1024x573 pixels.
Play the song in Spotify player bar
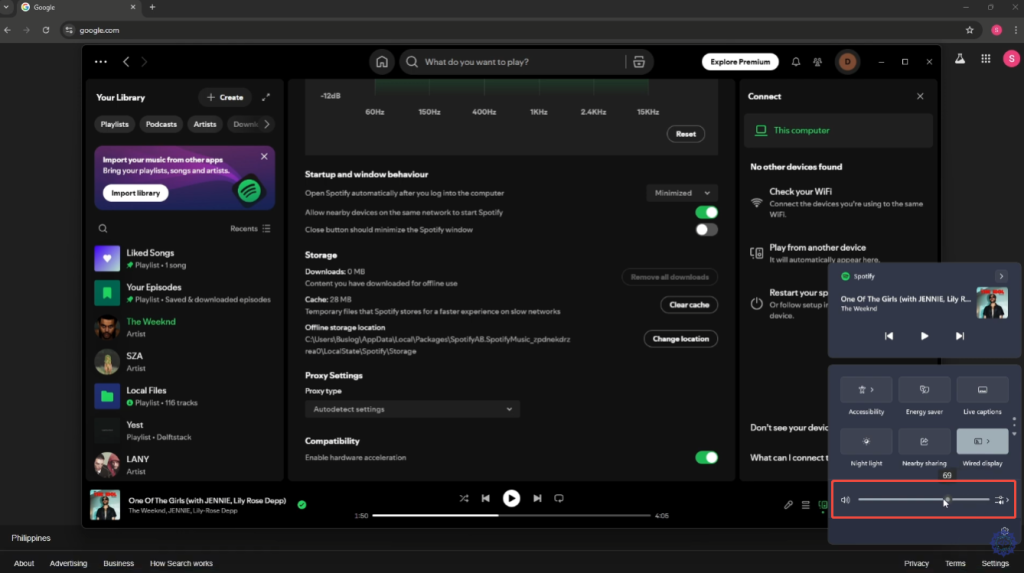coord(511,499)
